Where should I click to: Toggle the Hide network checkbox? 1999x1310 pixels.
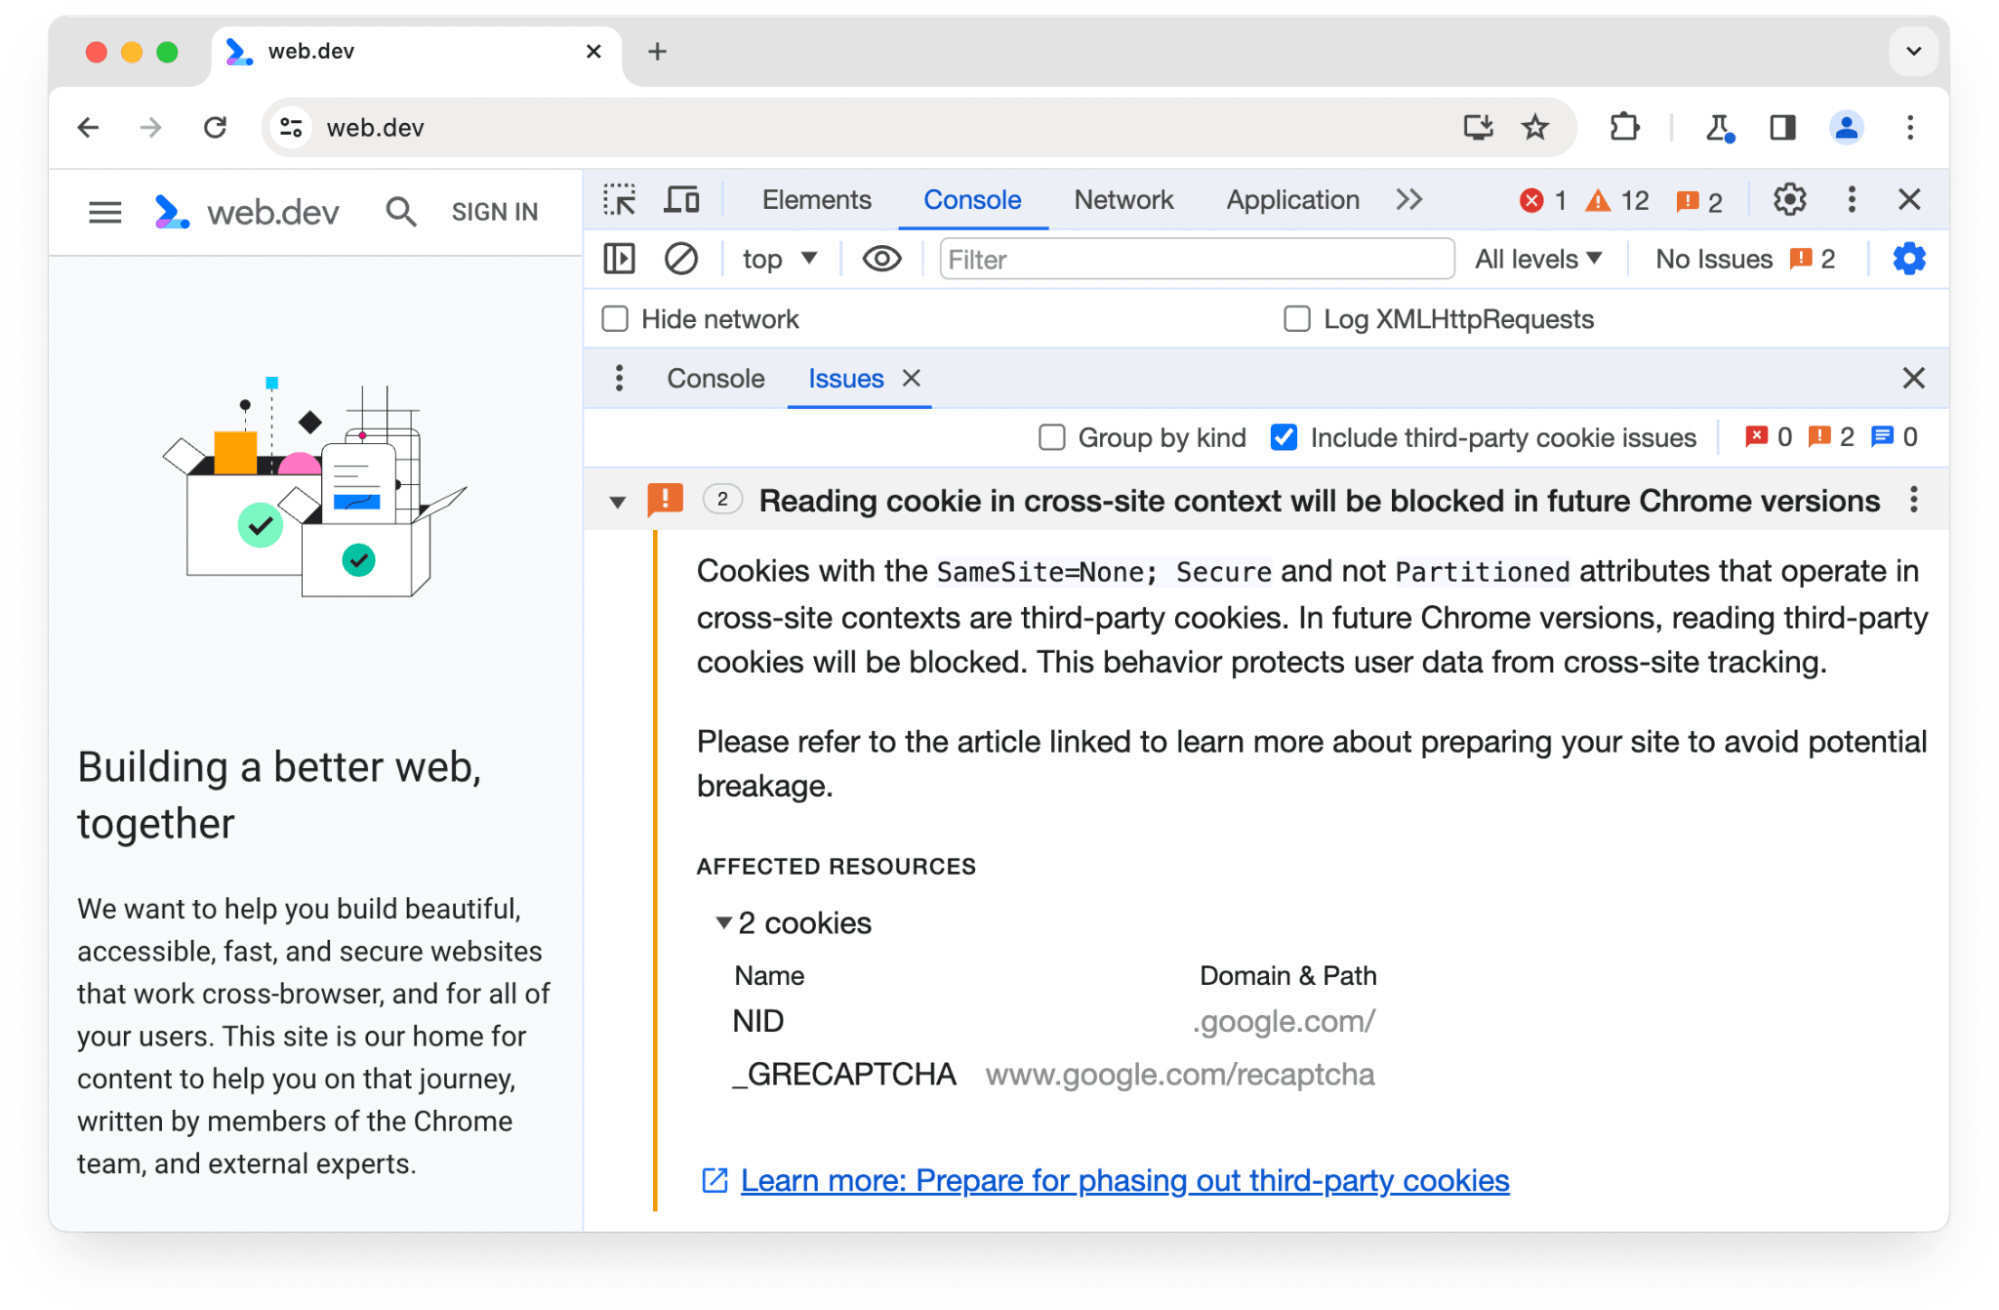[615, 319]
